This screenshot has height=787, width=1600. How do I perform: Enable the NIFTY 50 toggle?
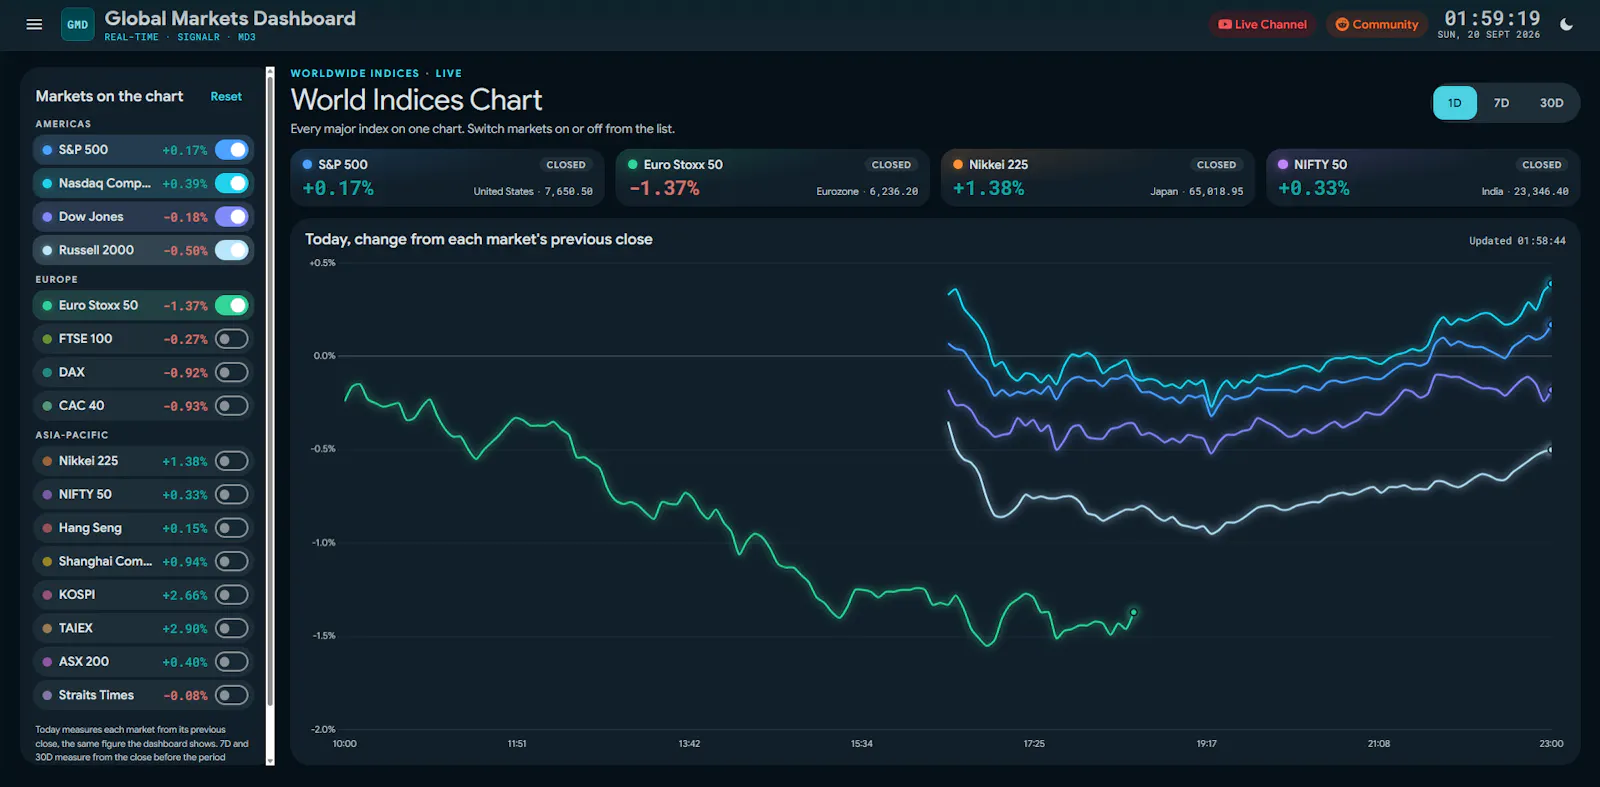tap(232, 494)
